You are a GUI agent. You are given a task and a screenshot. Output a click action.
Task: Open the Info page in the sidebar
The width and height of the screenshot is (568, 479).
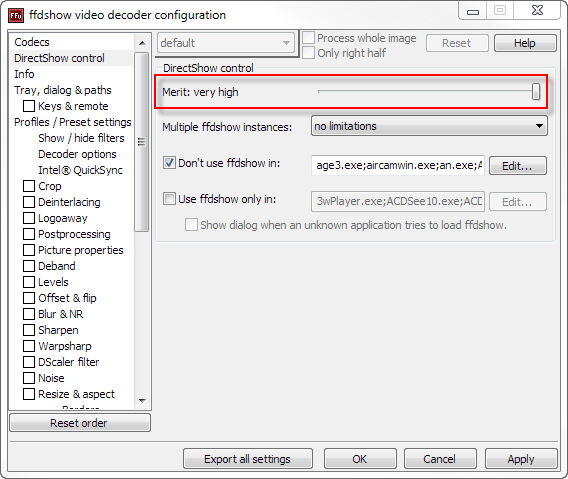click(x=24, y=74)
